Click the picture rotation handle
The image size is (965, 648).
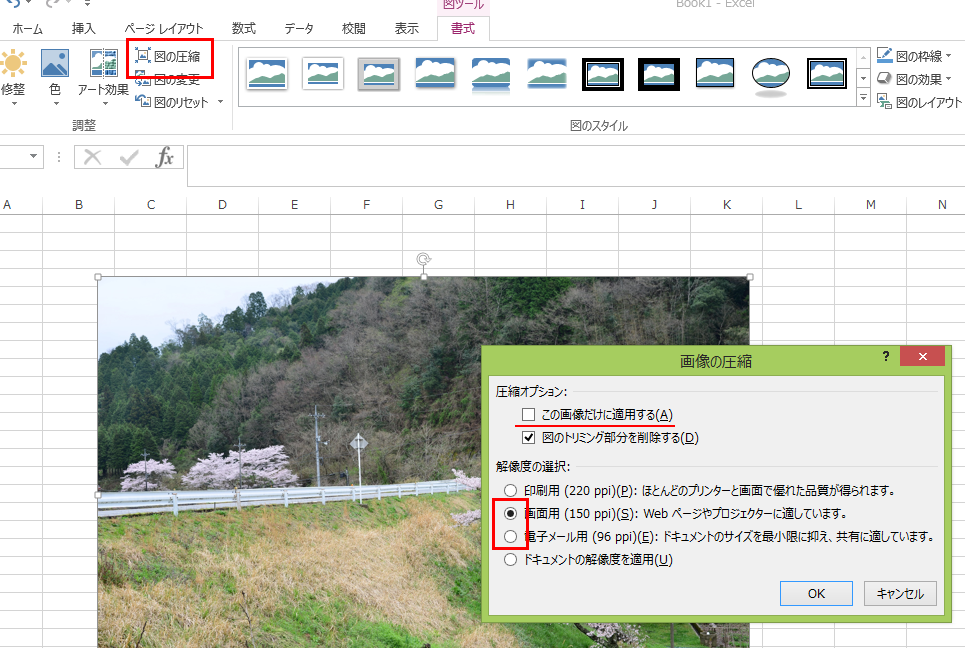423,259
